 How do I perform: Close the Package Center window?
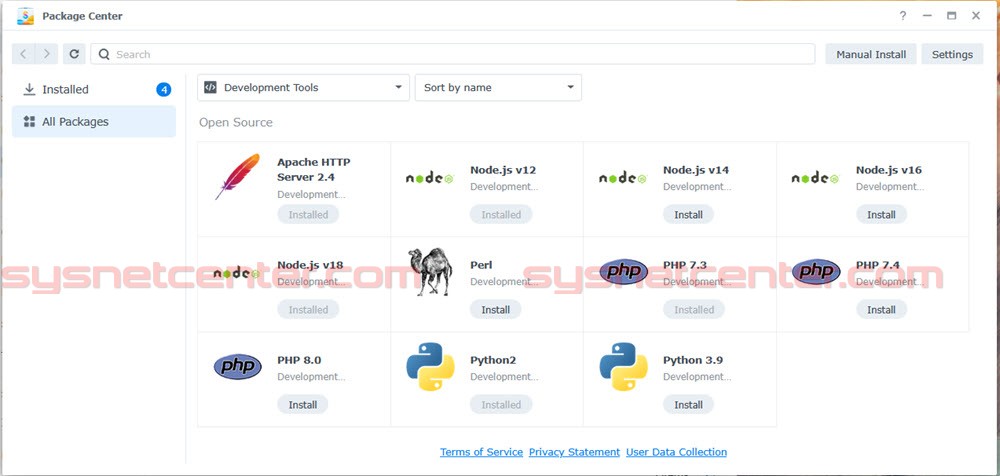pos(976,16)
